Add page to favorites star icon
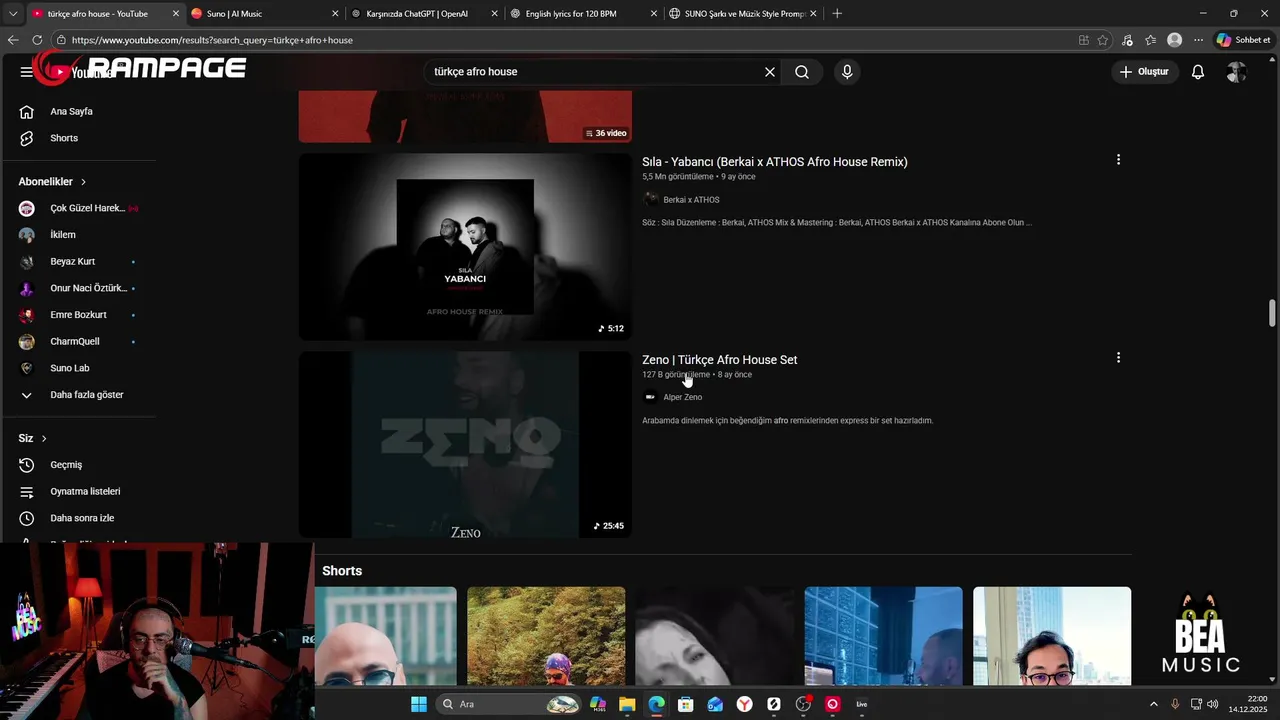 [x=1103, y=40]
